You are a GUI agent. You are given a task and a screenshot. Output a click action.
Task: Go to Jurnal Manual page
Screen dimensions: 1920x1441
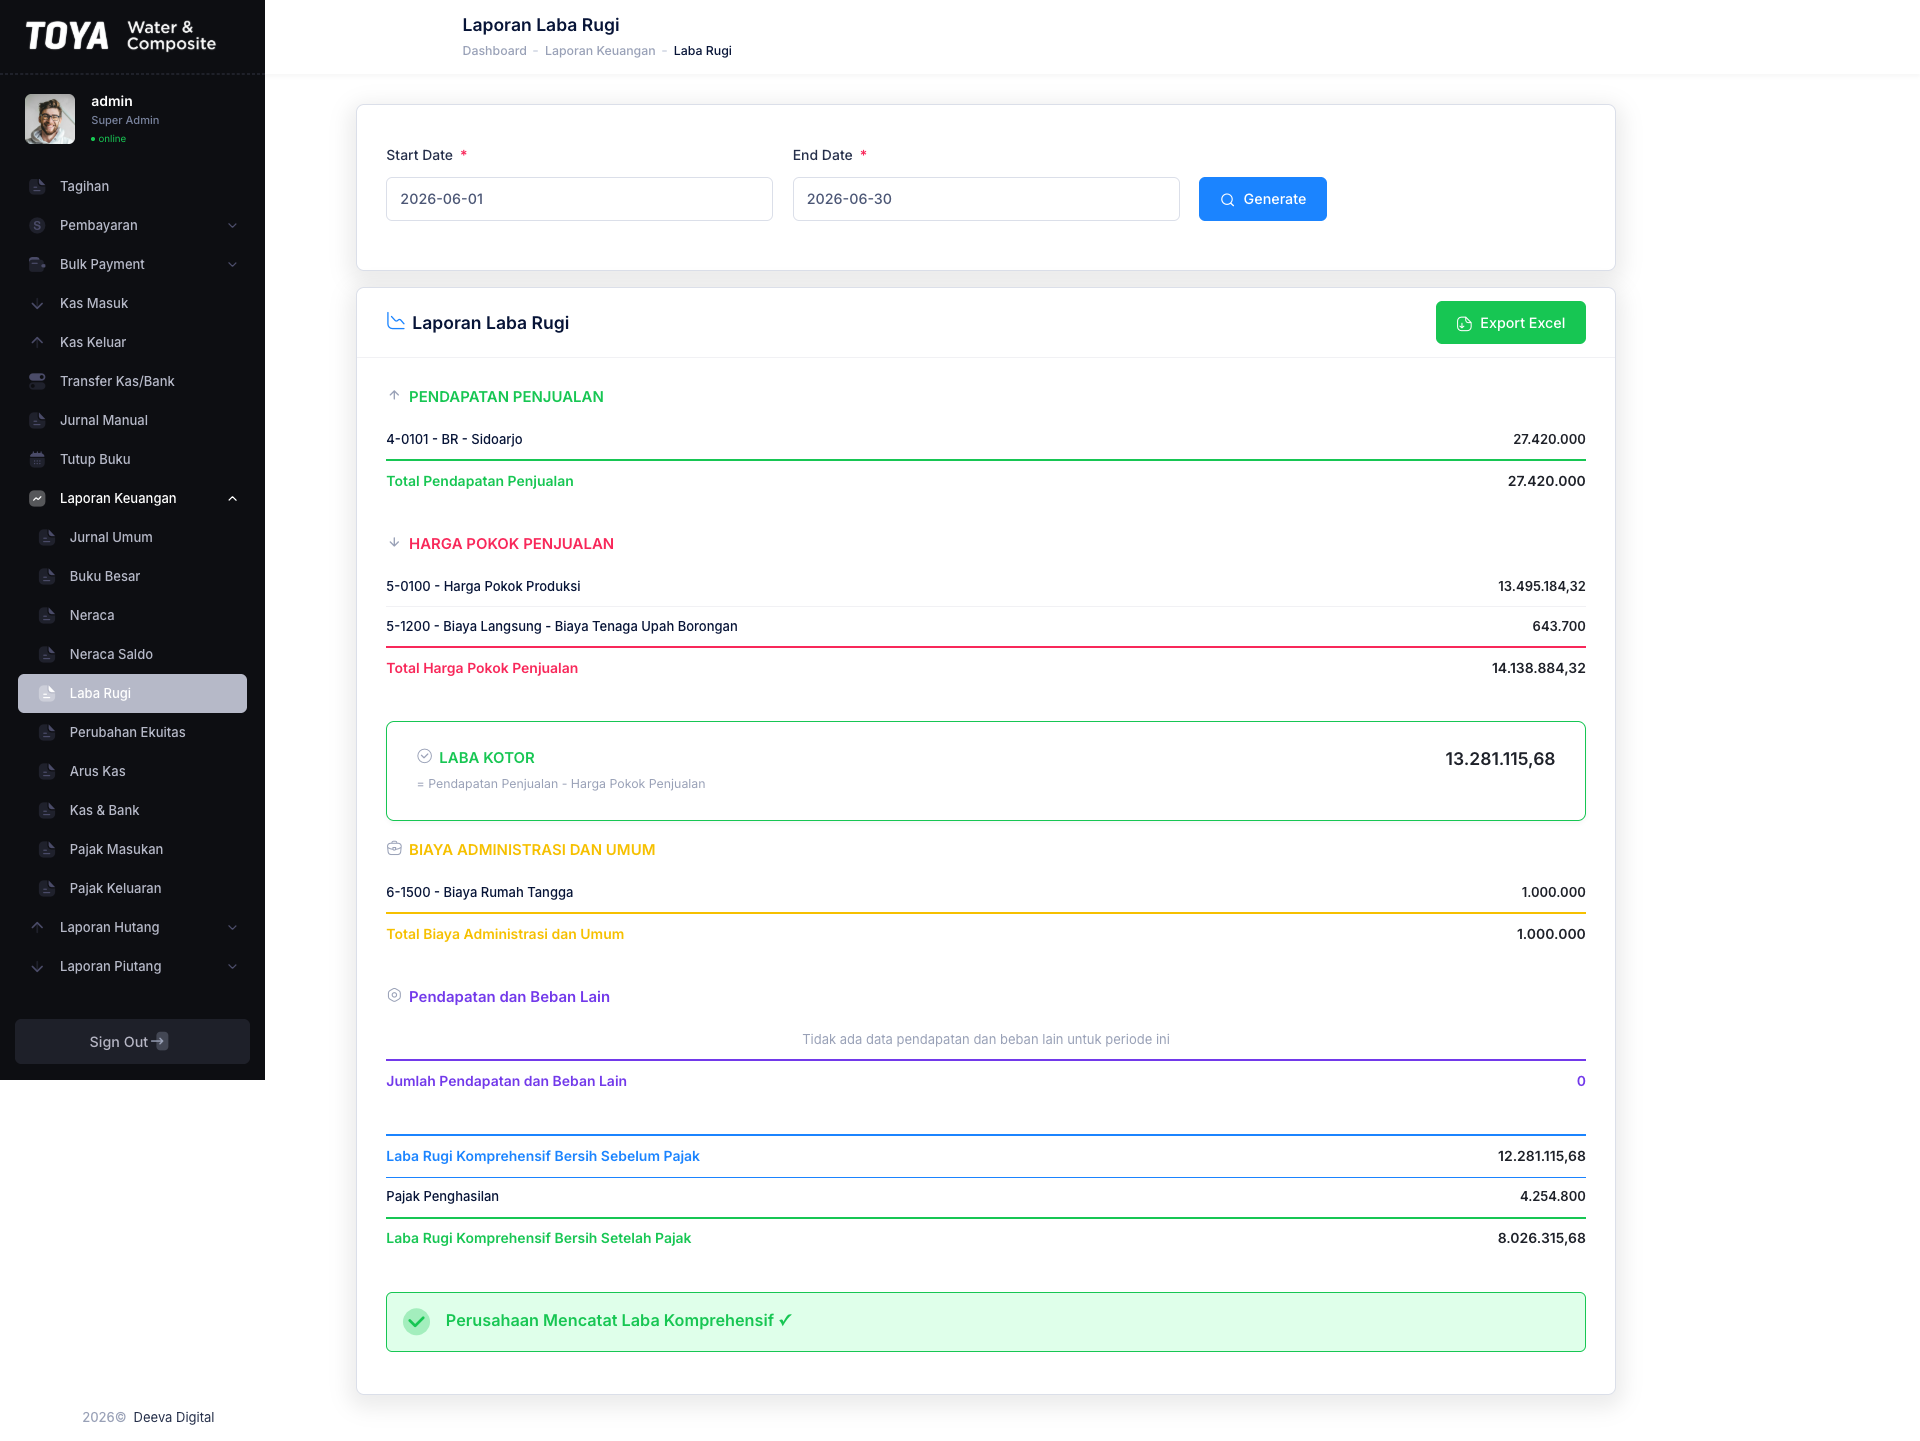click(x=132, y=420)
